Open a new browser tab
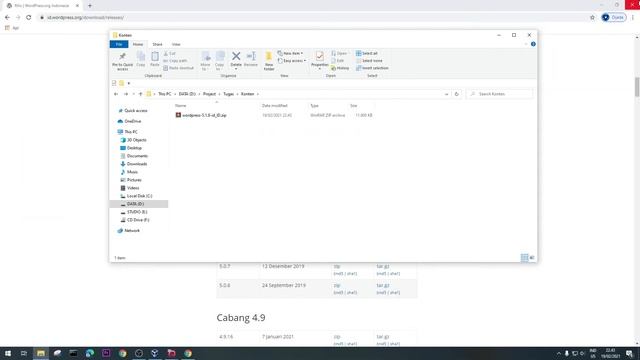640x360 pixels. (x=90, y=6)
